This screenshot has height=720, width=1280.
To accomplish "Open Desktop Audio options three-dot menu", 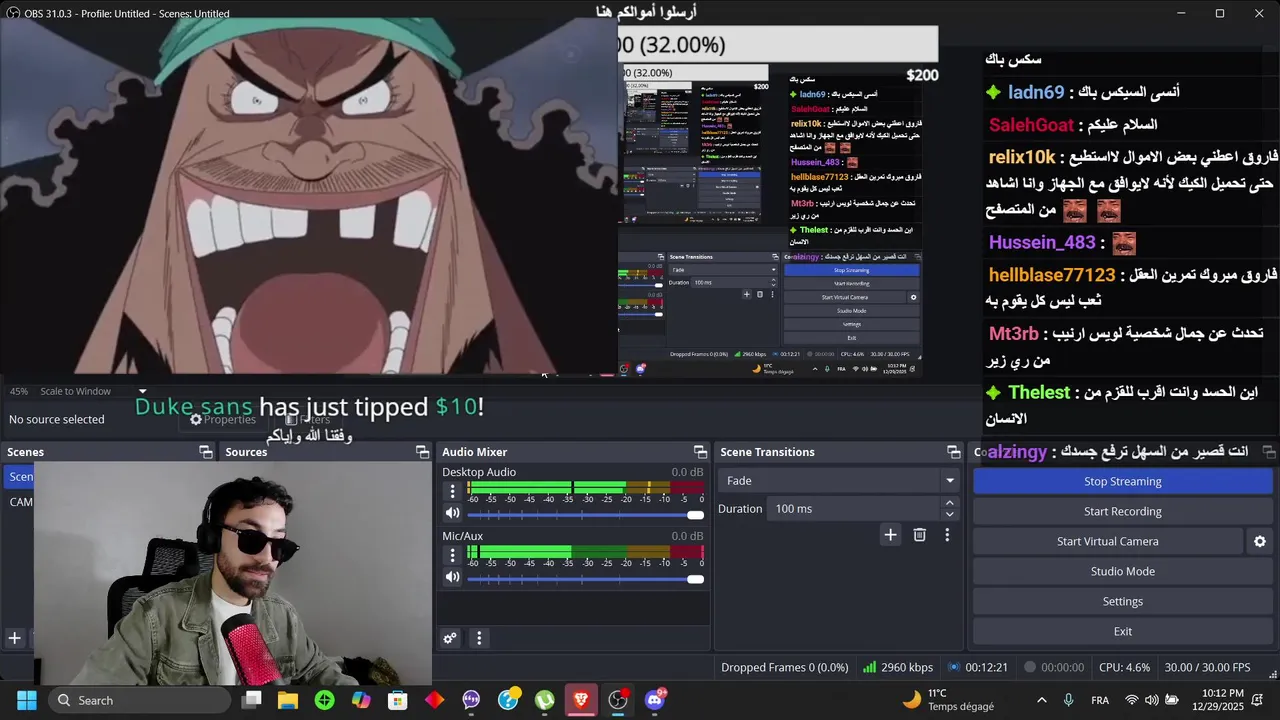I will (x=452, y=491).
